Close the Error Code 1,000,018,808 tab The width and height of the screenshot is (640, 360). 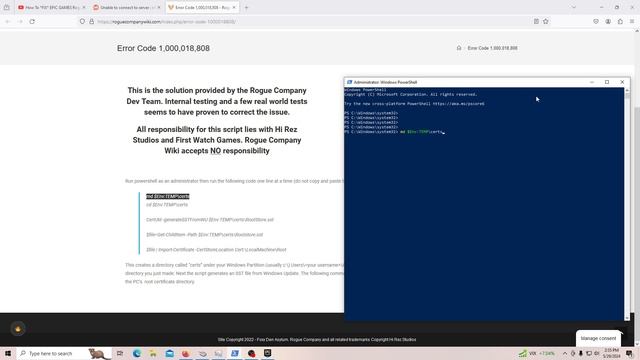point(234,7)
